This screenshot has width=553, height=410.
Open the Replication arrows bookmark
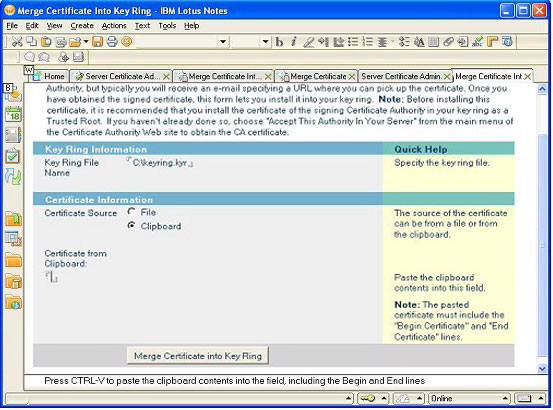13,177
